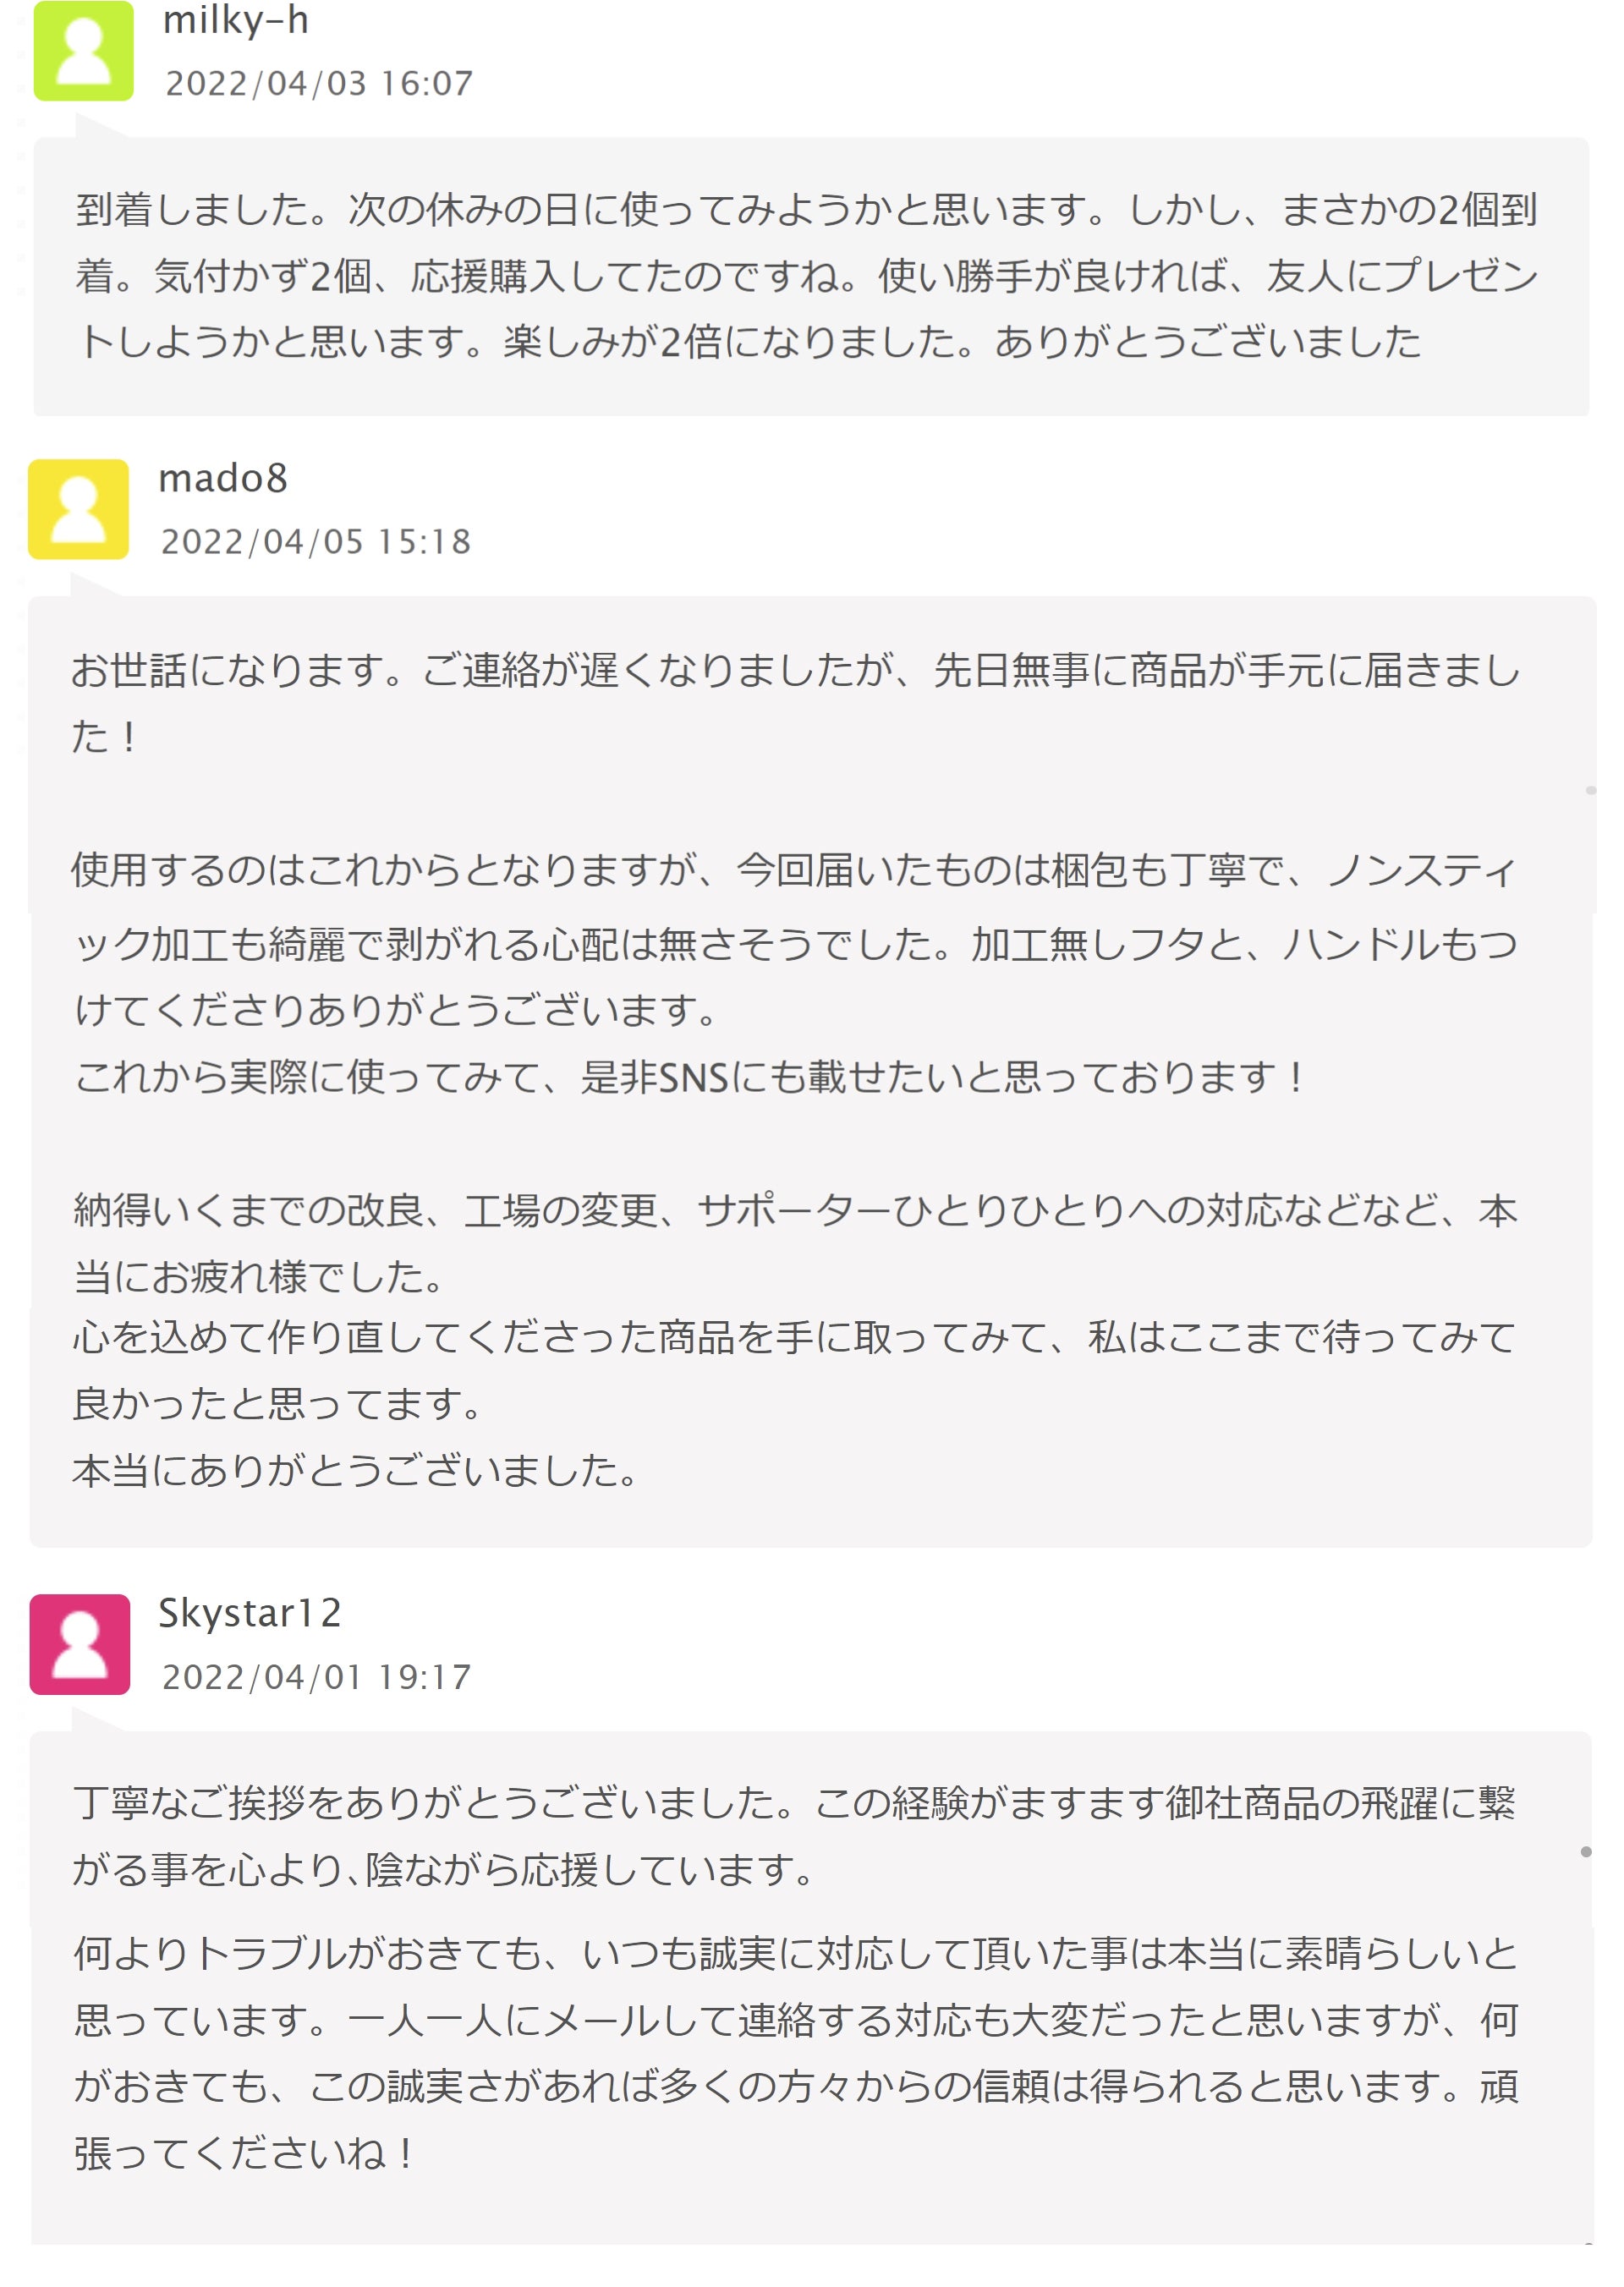This screenshot has height=2287, width=1624.
Task: Click mado8's closing line 本当にありがとうございました
Action: tap(356, 1471)
